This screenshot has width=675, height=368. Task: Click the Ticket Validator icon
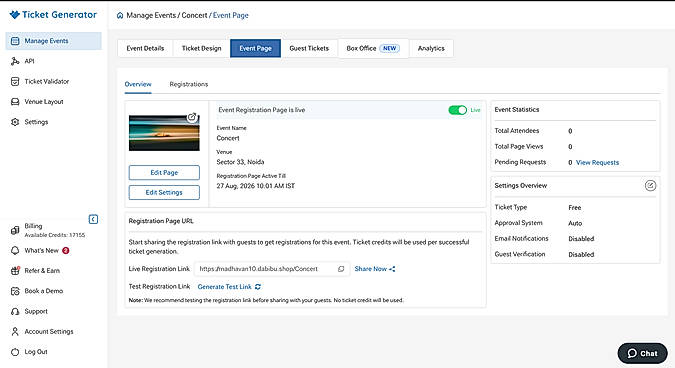[15, 81]
